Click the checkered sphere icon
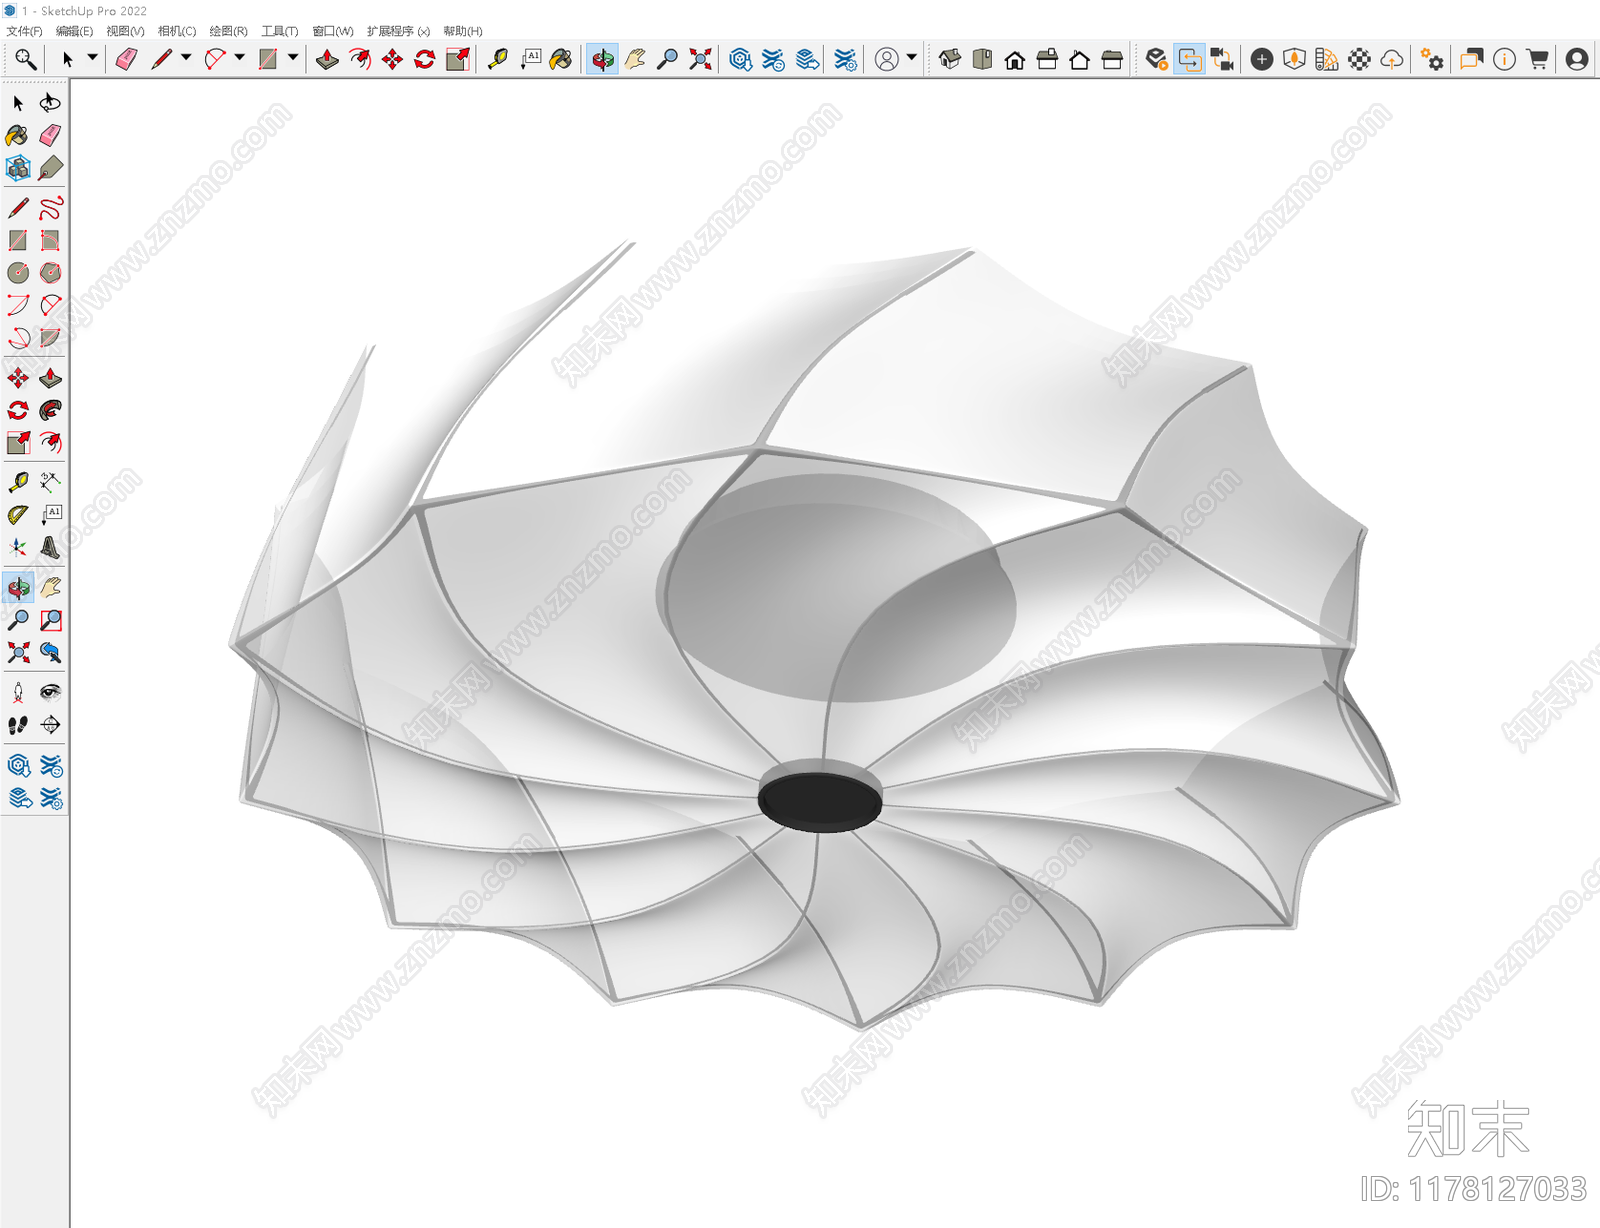Image resolution: width=1600 pixels, height=1228 pixels. 1359,59
